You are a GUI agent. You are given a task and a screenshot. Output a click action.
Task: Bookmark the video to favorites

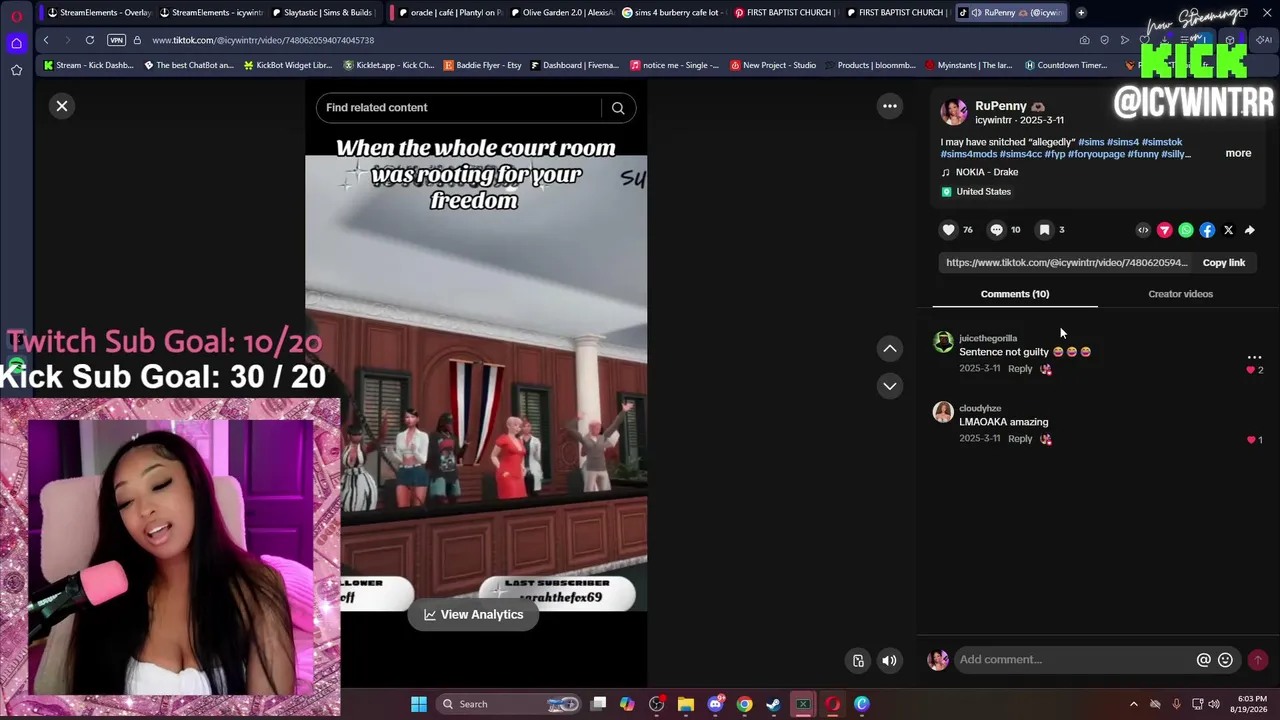[x=1044, y=230]
